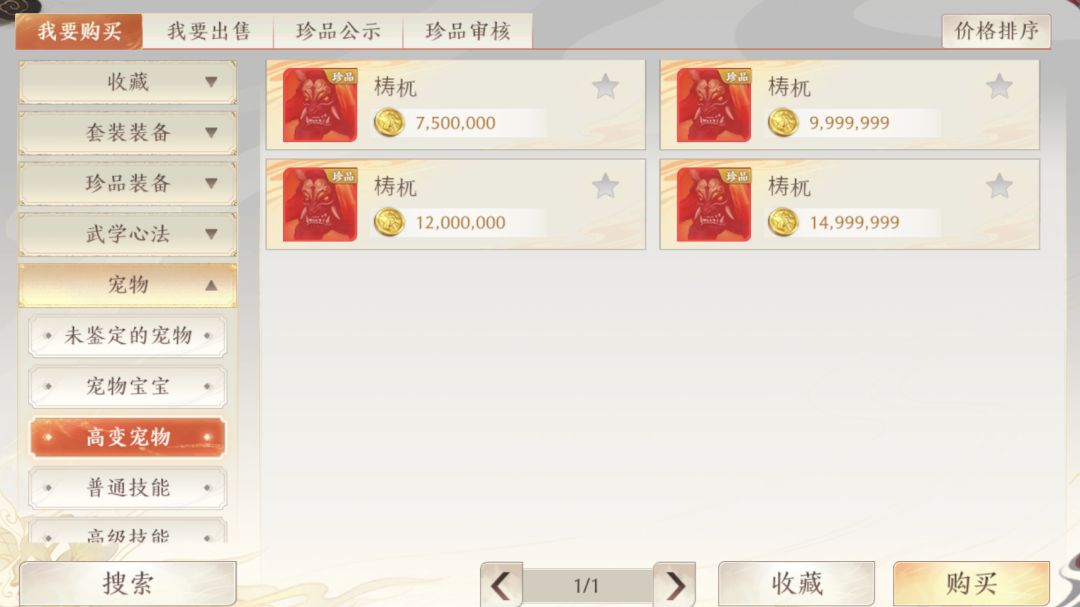This screenshot has width=1080, height=607.
Task: Select the 宠物宝宝 subcategory
Action: 128,387
